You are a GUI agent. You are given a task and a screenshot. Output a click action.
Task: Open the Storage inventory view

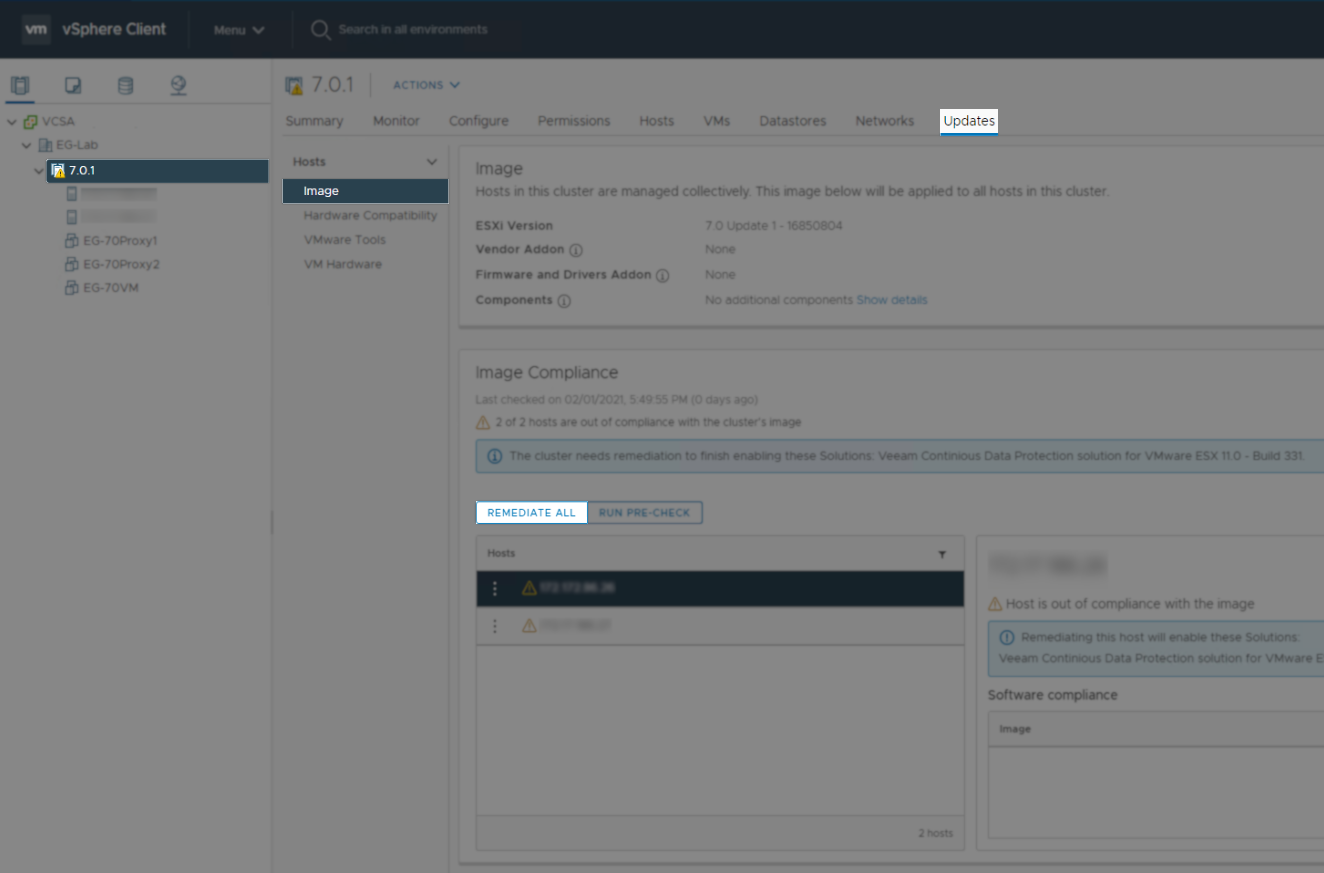tap(125, 85)
